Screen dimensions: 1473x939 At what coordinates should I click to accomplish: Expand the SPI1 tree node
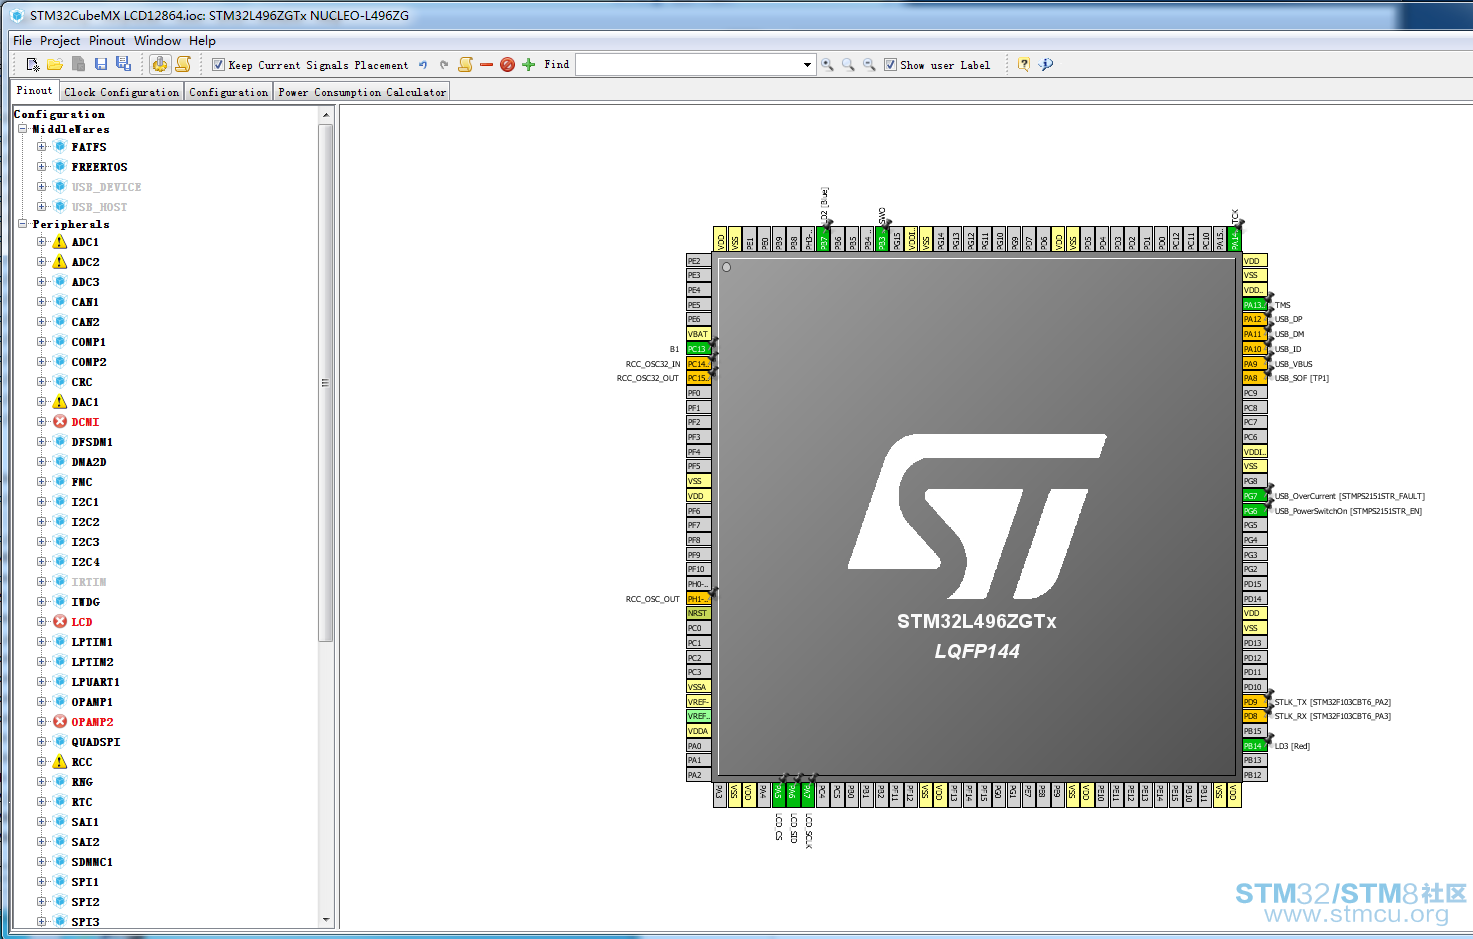coord(42,882)
